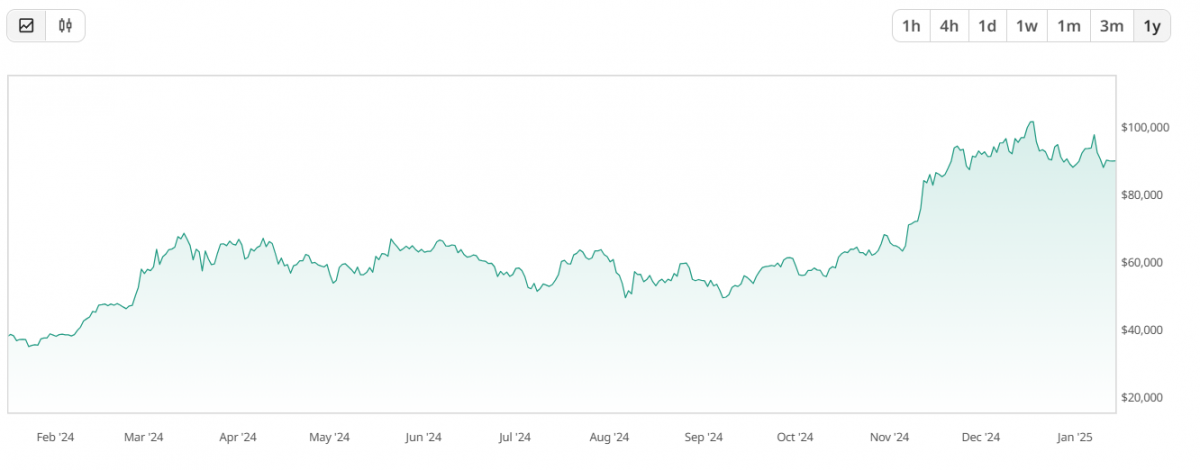Set chart range to 1w

click(1027, 26)
